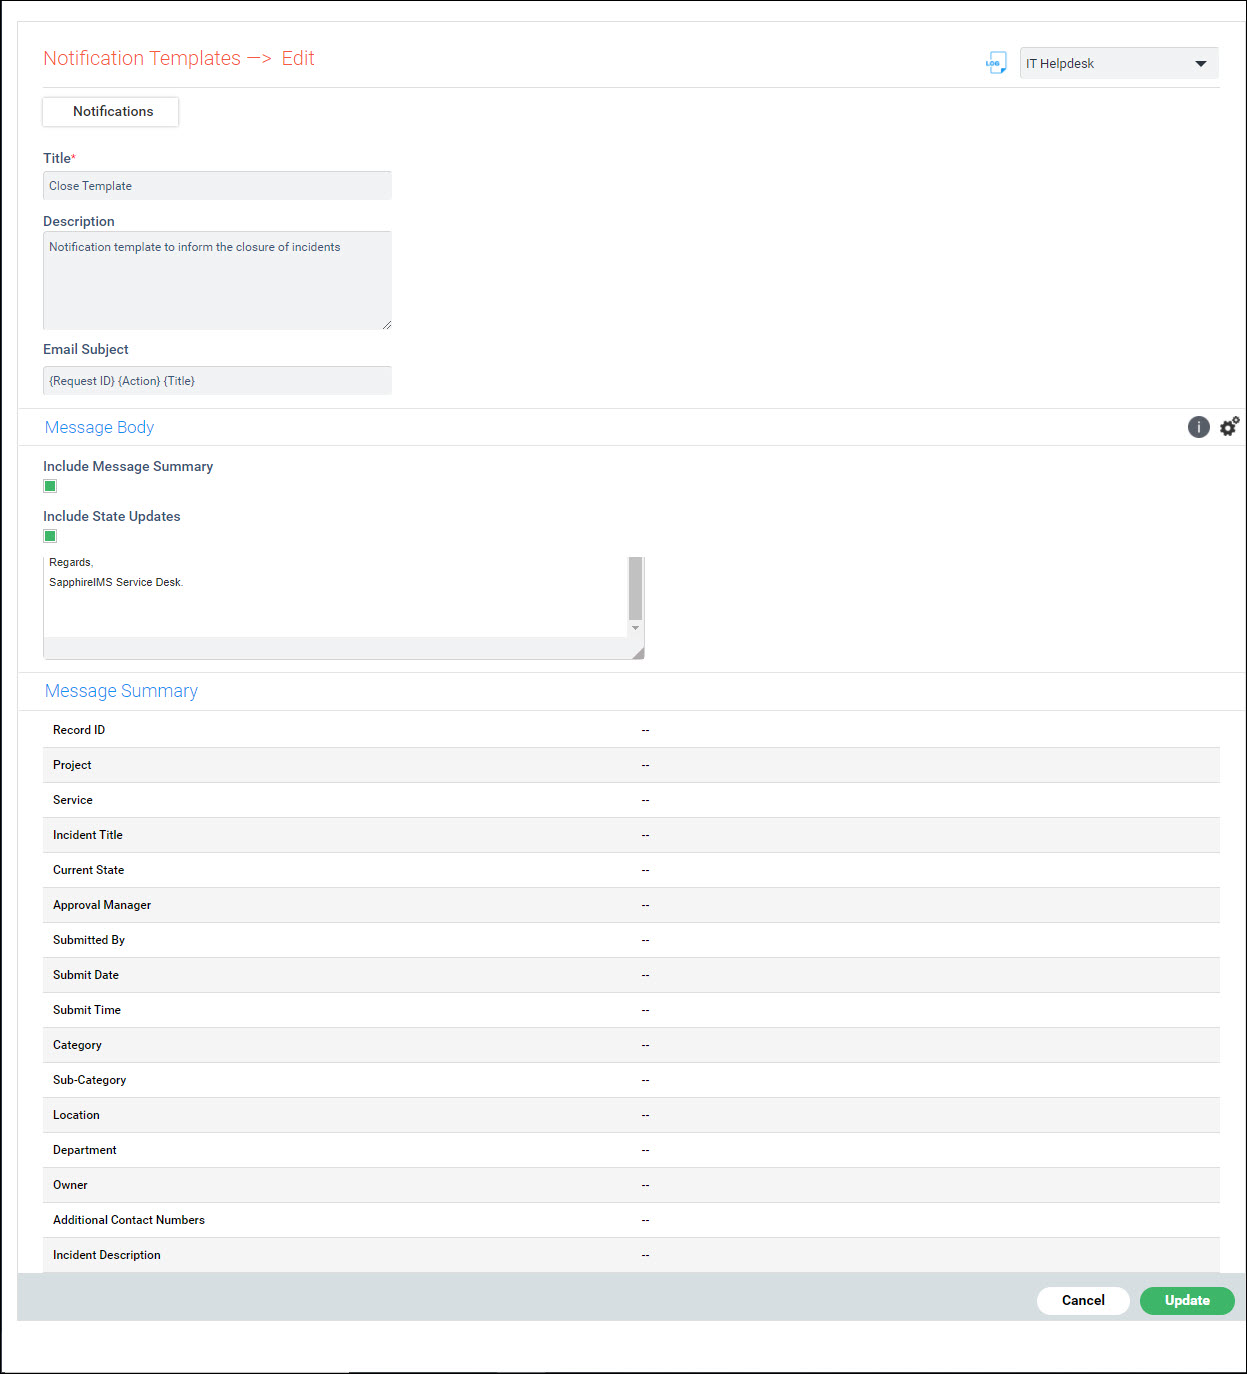This screenshot has height=1374, width=1247.
Task: Click the Email Subject input field
Action: [x=217, y=381]
